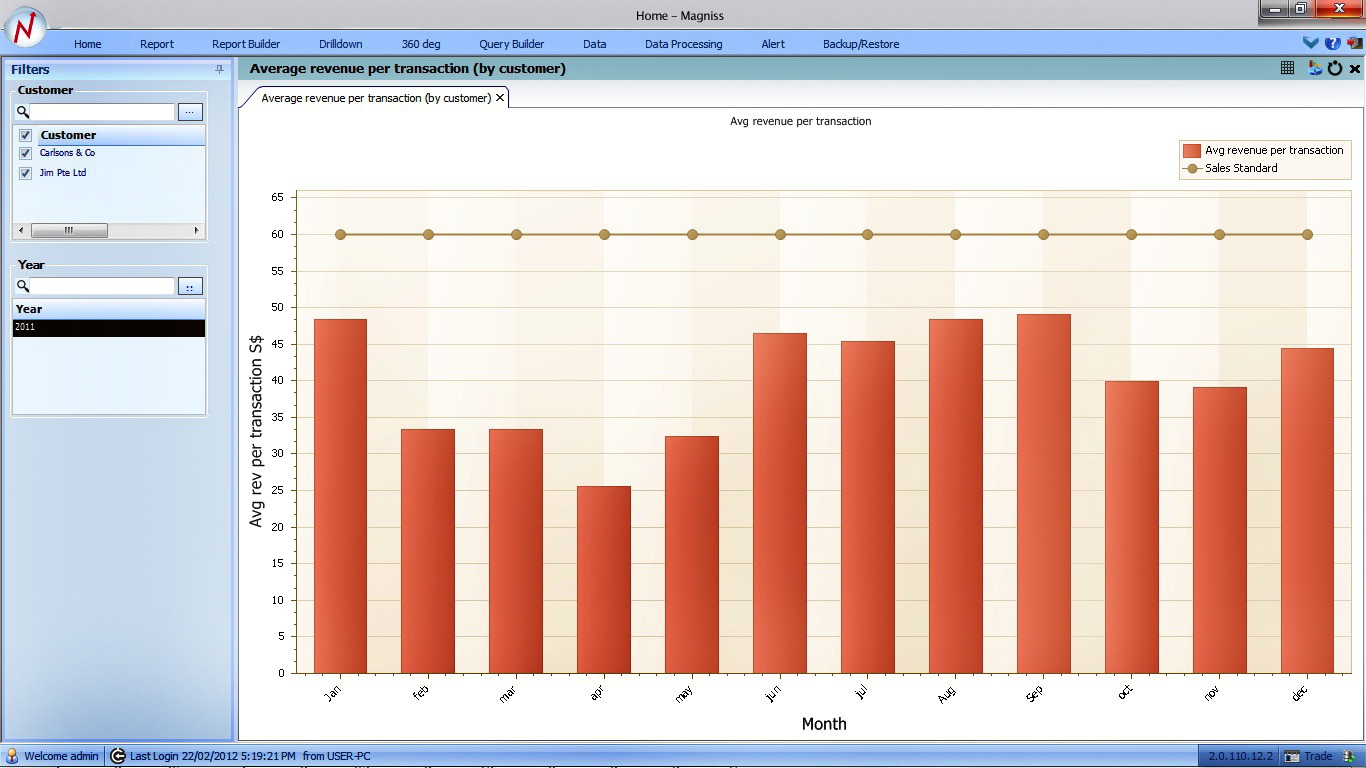Screen dimensions: 1366x768
Task: Refresh the report with circular arrow icon
Action: [x=1335, y=68]
